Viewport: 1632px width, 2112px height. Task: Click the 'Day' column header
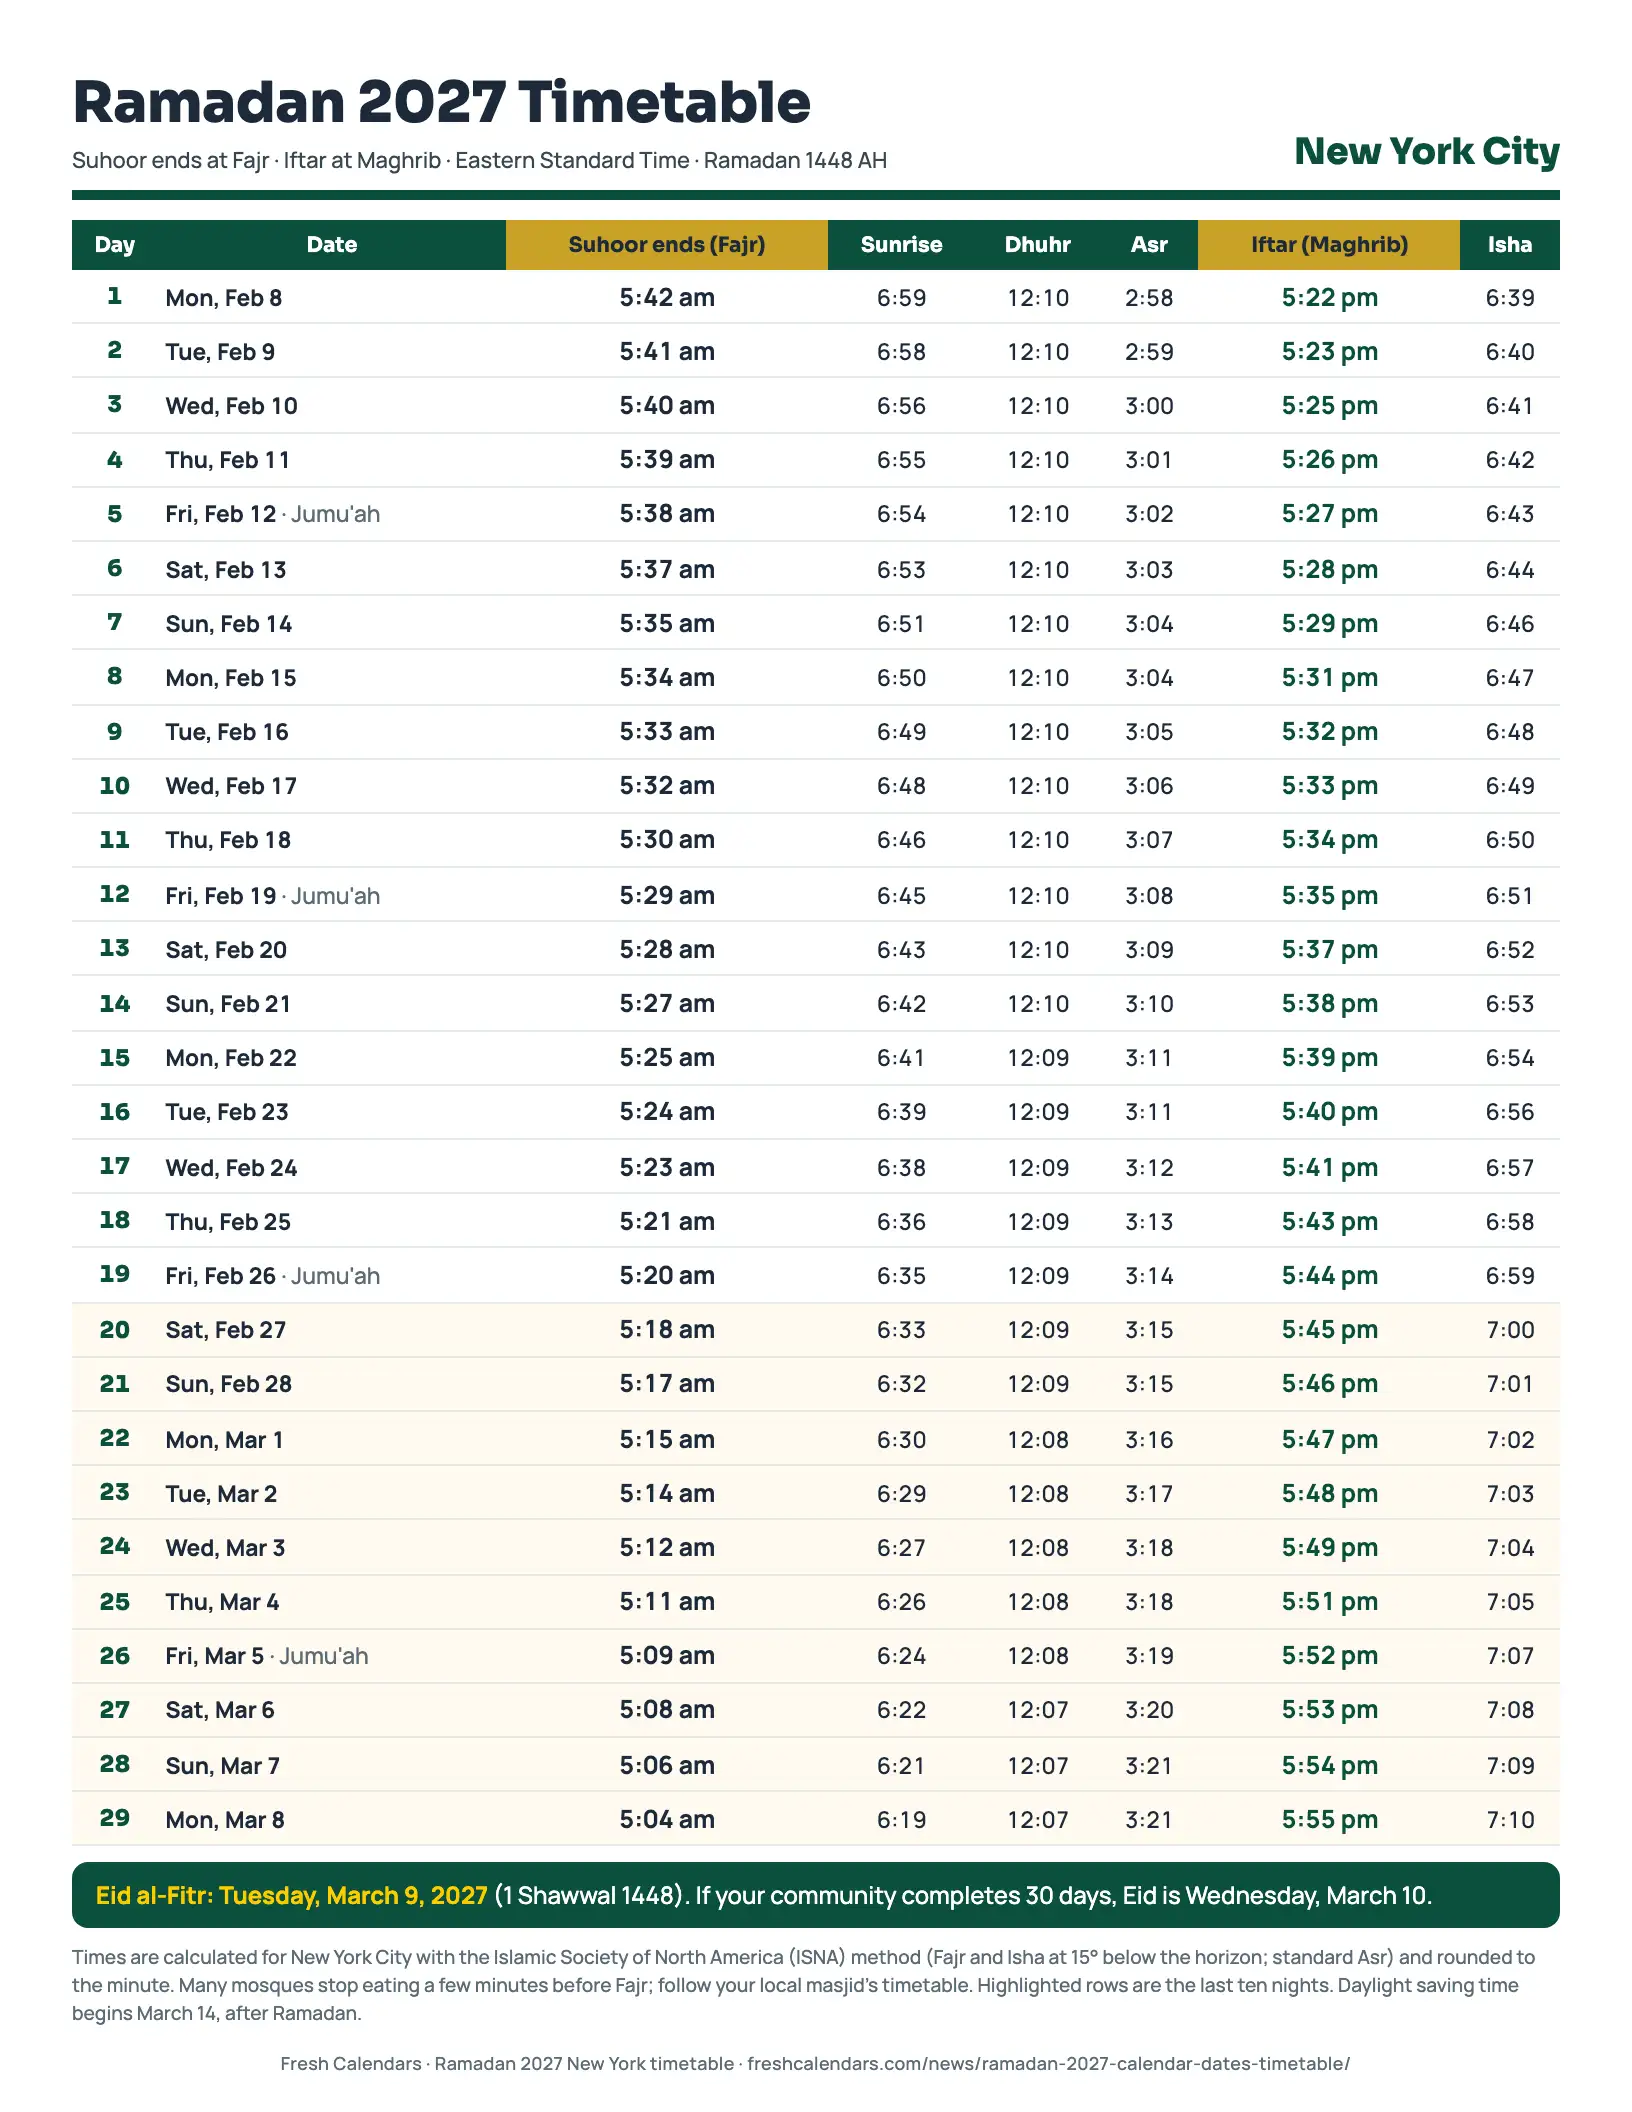pyautogui.click(x=115, y=245)
